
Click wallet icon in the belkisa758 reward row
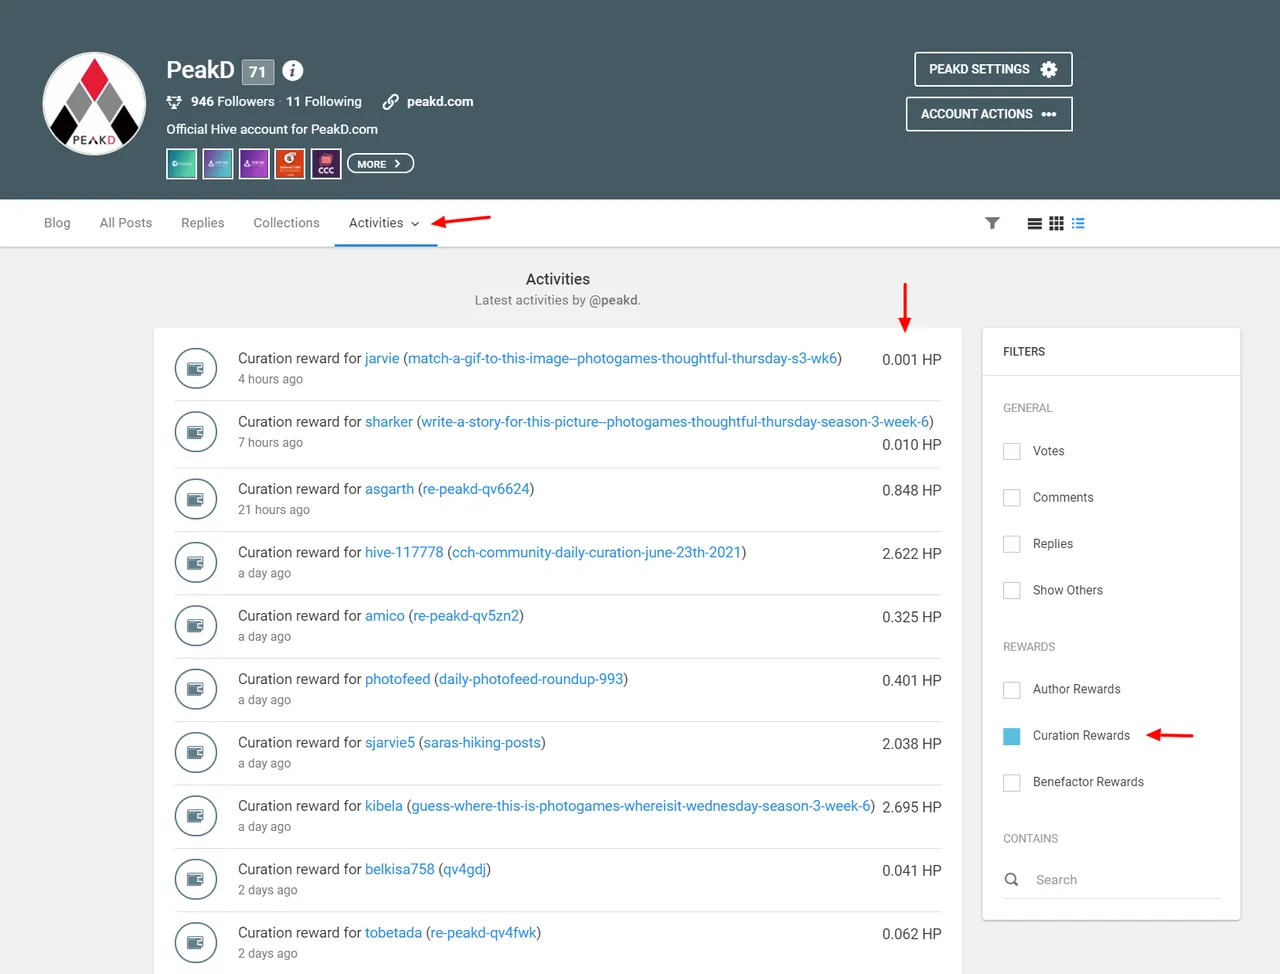coord(196,879)
